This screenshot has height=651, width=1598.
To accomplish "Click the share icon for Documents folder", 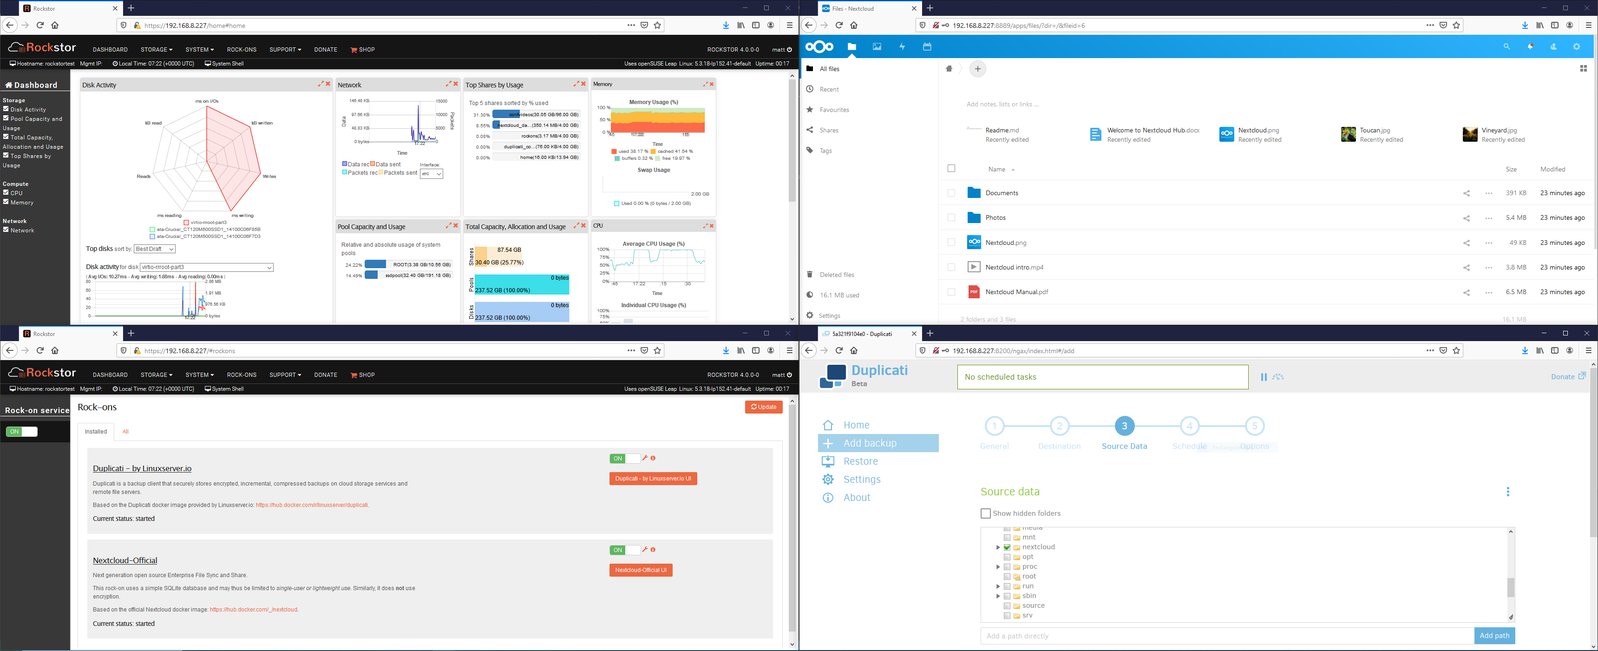I will point(1467,193).
